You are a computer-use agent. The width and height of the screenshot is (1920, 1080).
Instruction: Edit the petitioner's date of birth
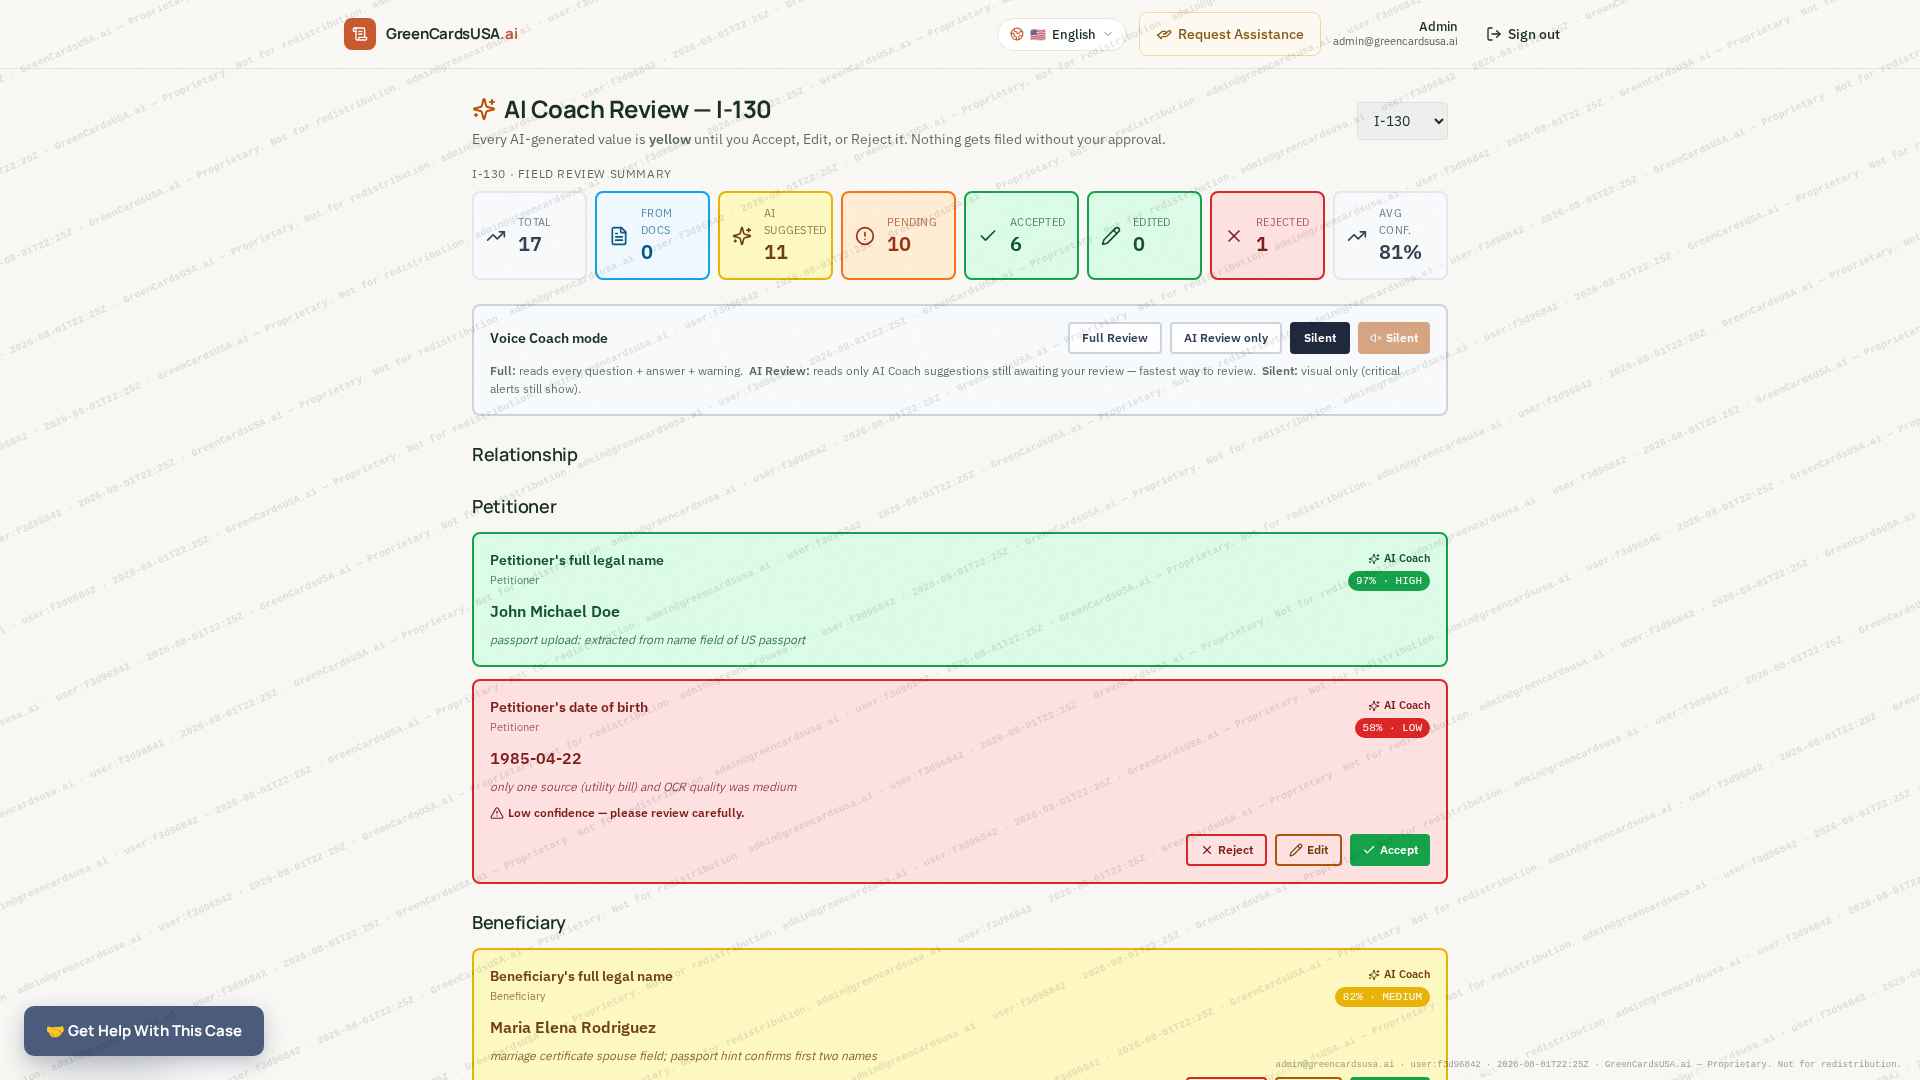1308,850
